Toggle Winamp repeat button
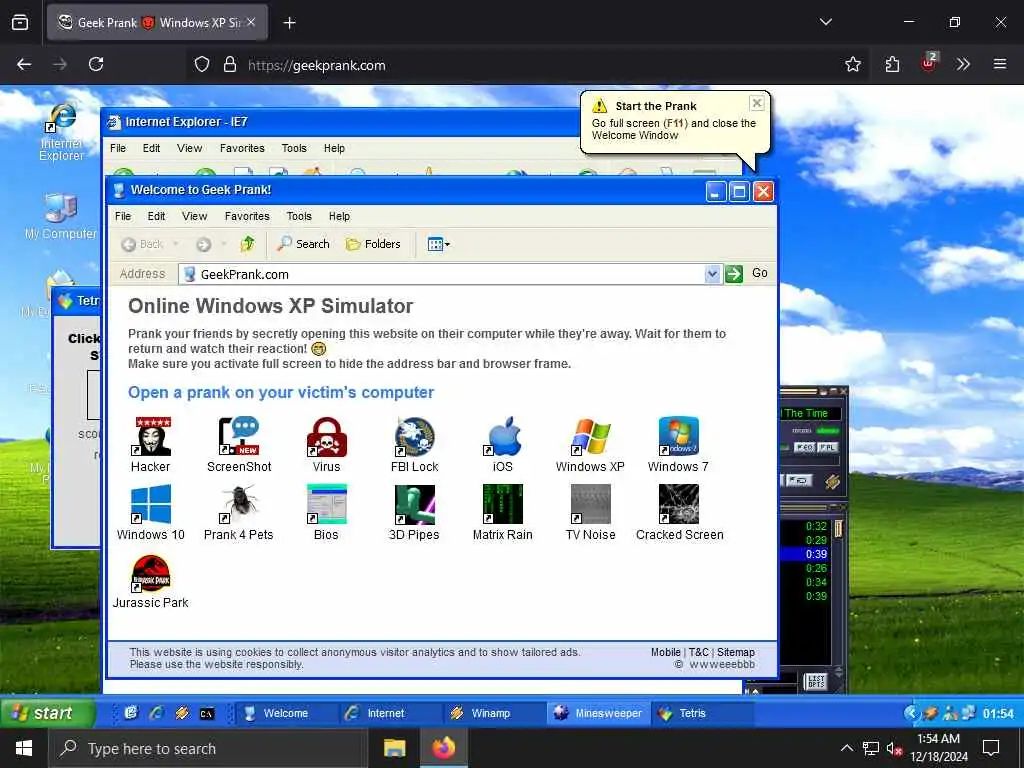The height and width of the screenshot is (768, 1024). click(x=799, y=481)
